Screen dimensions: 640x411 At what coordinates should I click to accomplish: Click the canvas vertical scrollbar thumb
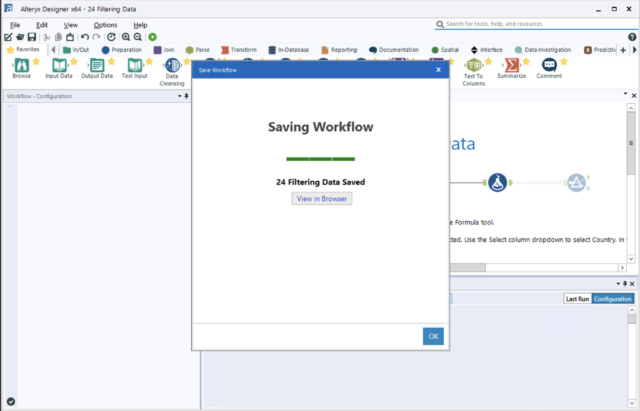[631, 143]
